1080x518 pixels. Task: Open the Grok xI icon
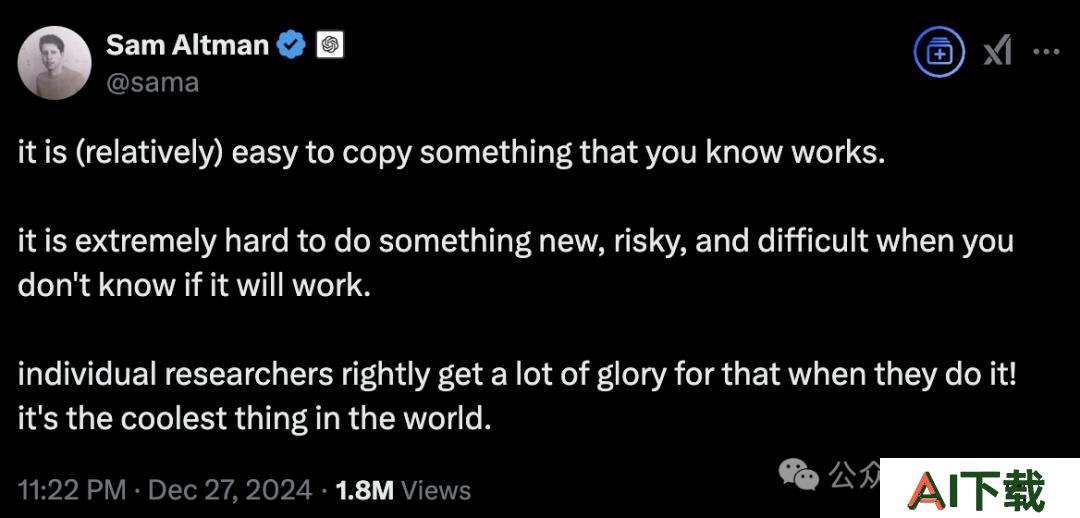997,52
